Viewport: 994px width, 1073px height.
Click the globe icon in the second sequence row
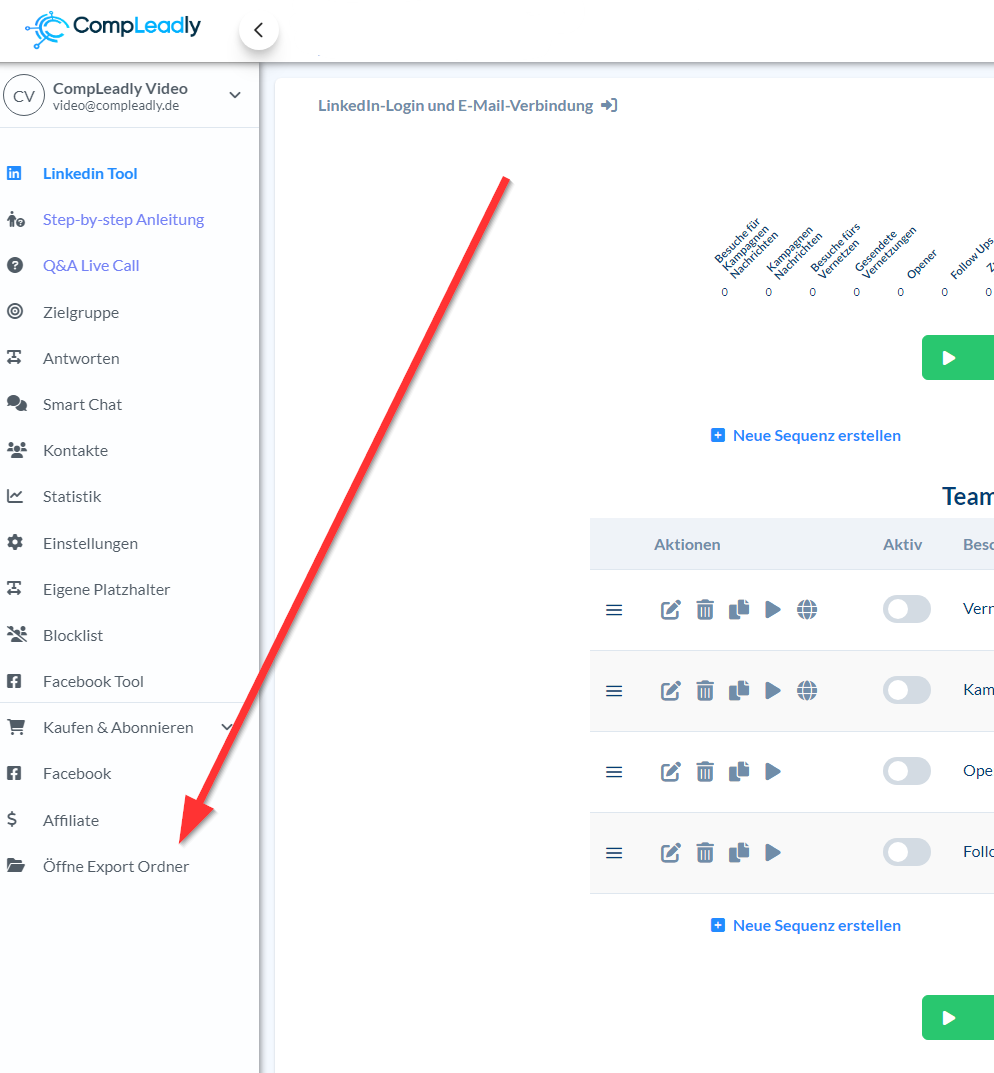tap(807, 691)
